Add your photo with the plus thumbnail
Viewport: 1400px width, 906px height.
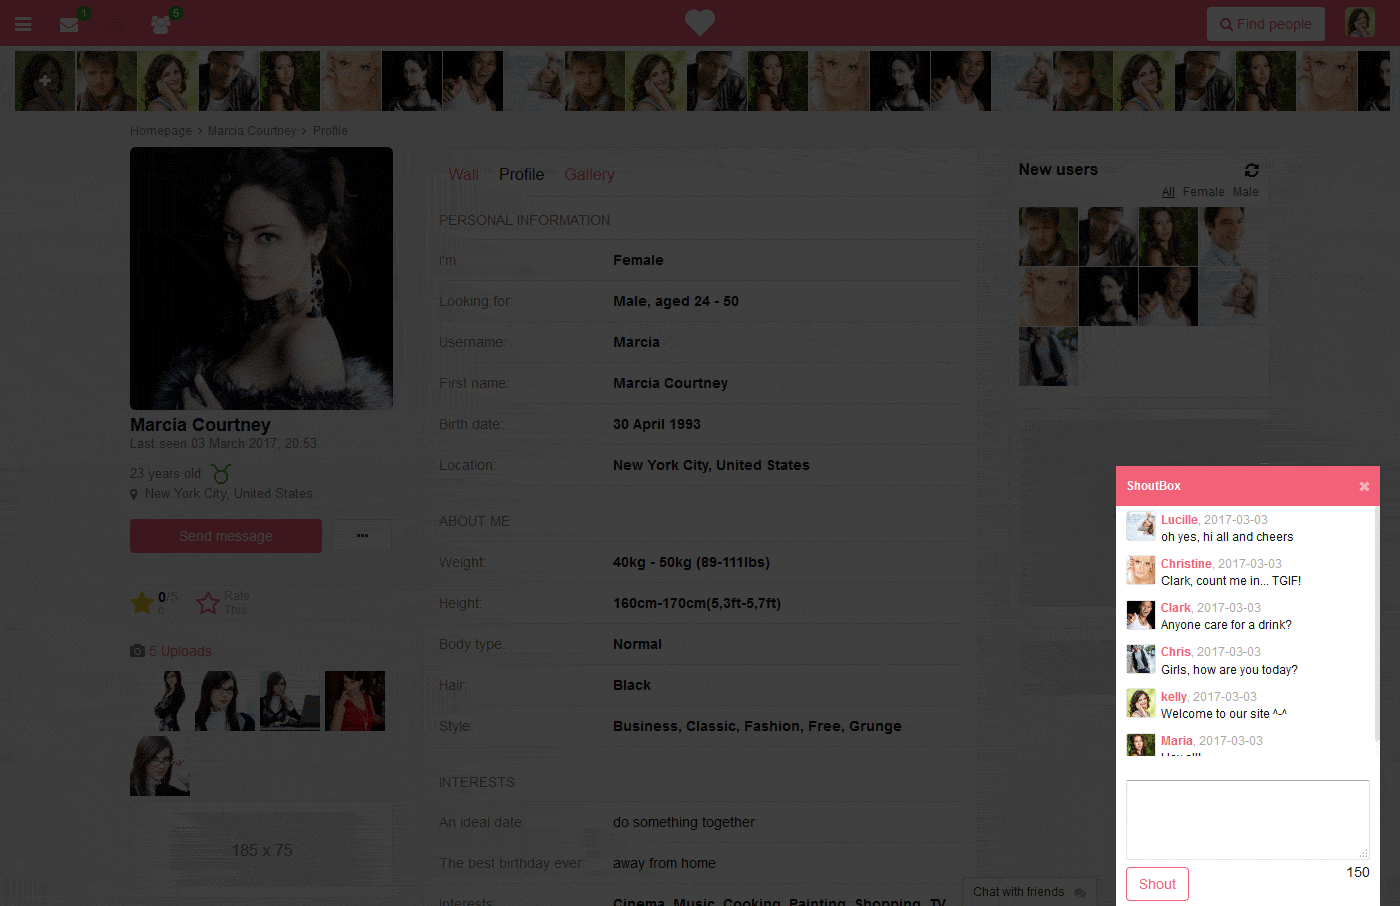(x=45, y=81)
